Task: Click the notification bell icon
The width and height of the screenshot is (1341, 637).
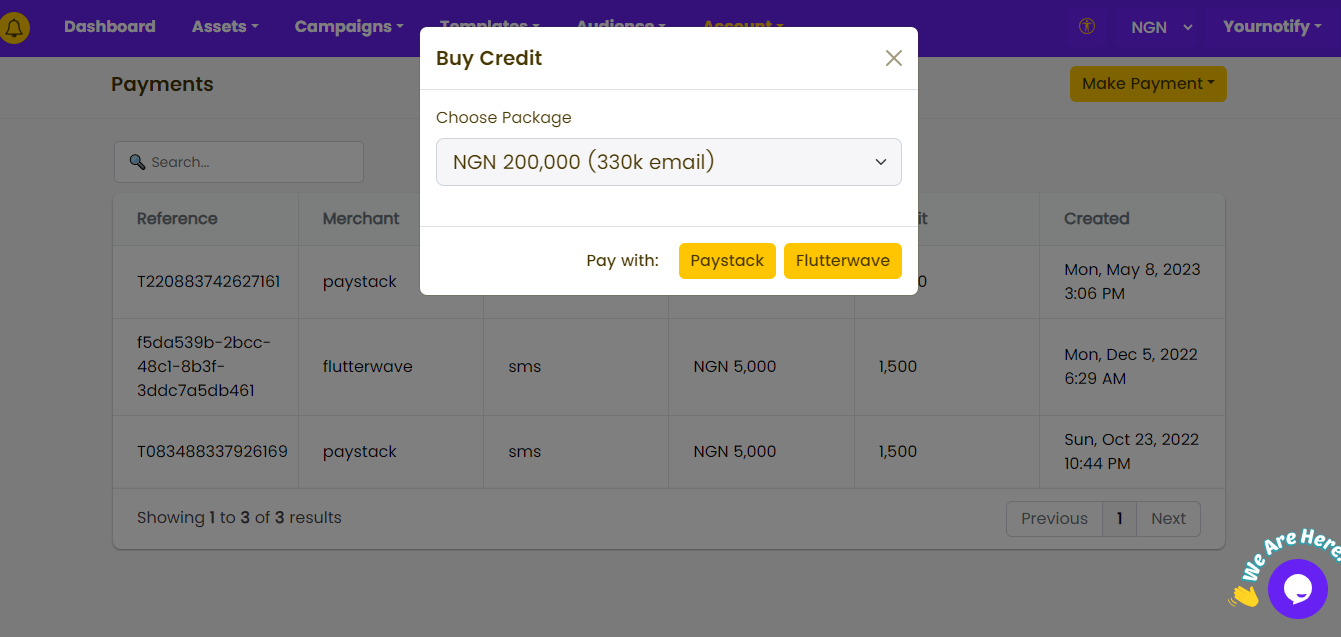Action: click(x=14, y=28)
